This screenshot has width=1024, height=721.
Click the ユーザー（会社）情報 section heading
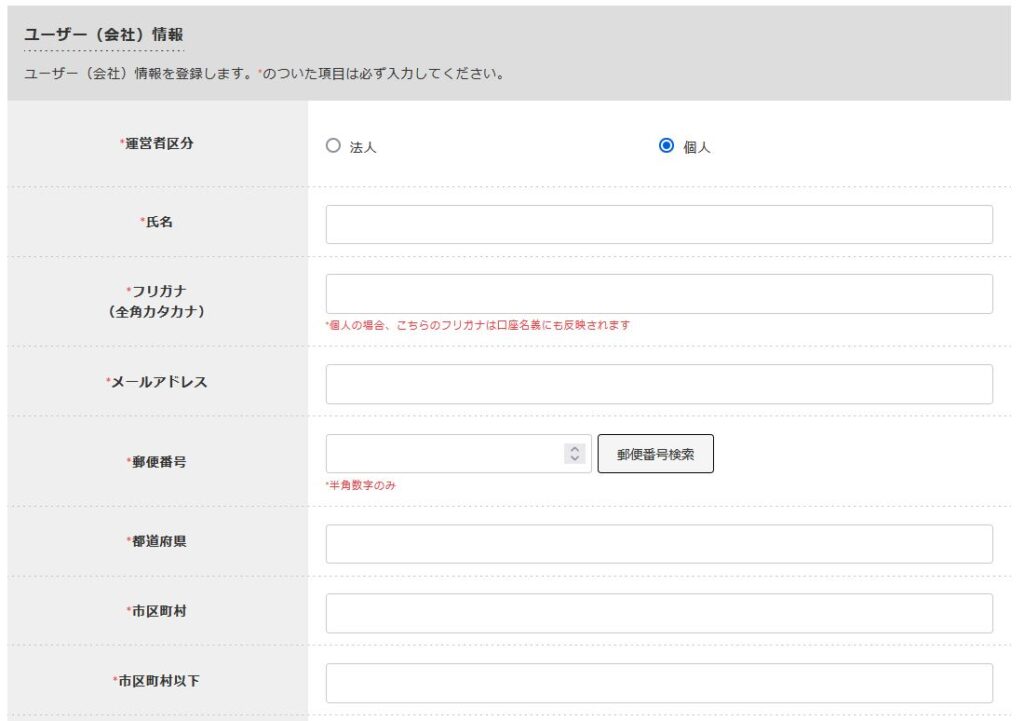point(103,35)
